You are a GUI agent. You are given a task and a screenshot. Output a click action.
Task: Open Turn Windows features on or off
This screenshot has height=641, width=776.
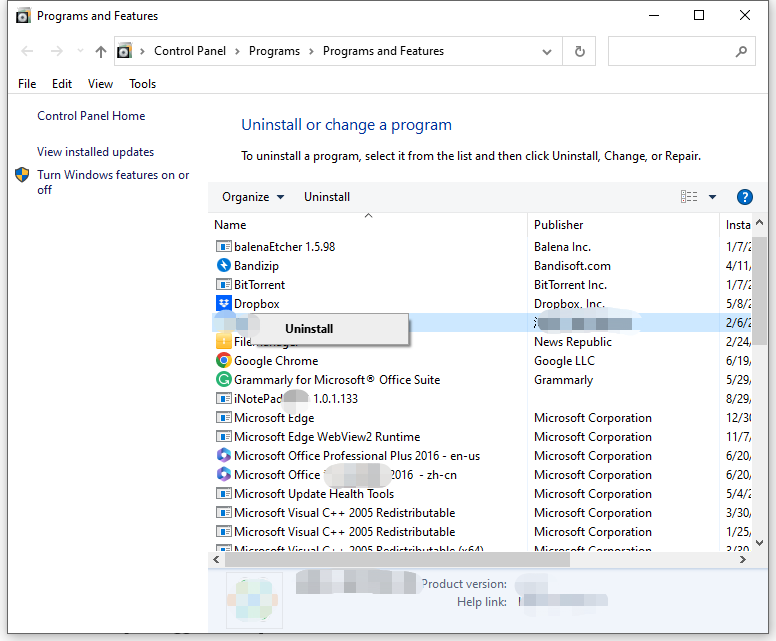113,182
